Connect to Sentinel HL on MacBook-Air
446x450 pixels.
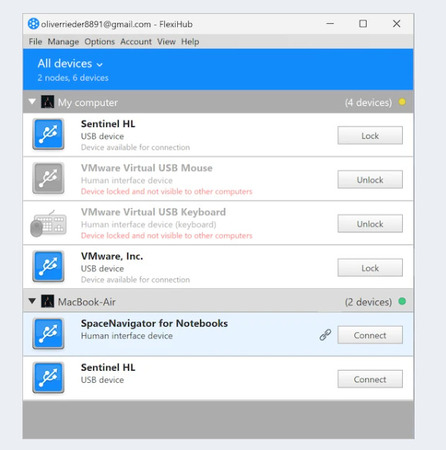pos(370,379)
